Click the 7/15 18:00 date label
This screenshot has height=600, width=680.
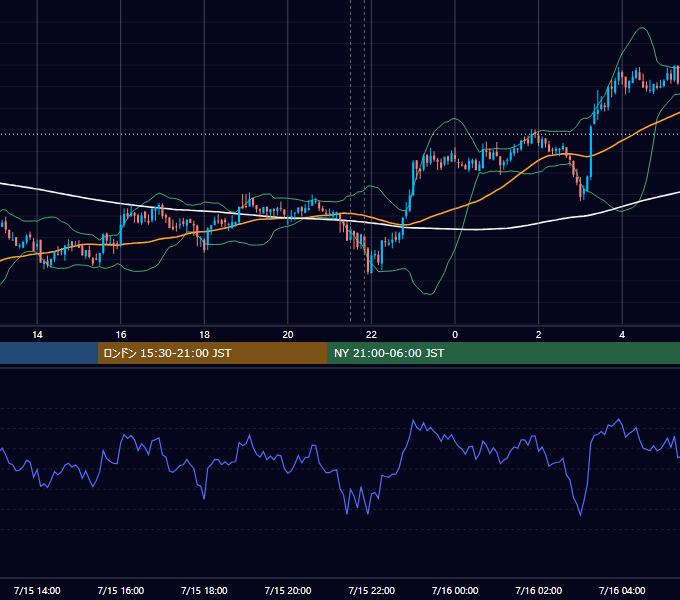pyautogui.click(x=204, y=590)
